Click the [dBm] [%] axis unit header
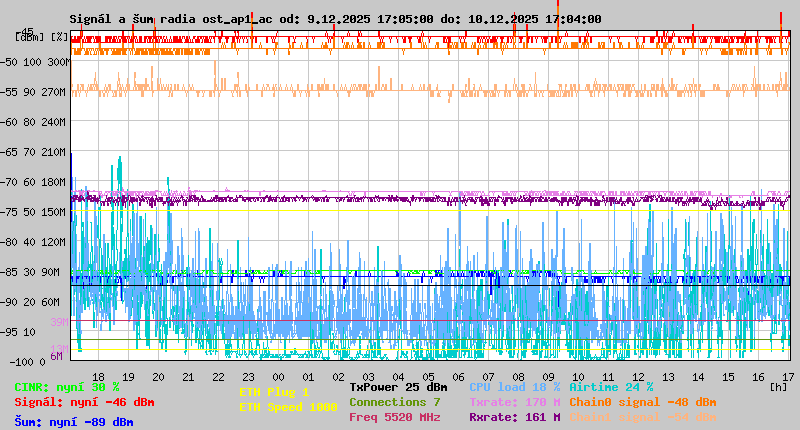Image resolution: width=800 pixels, height=430 pixels. [42, 36]
